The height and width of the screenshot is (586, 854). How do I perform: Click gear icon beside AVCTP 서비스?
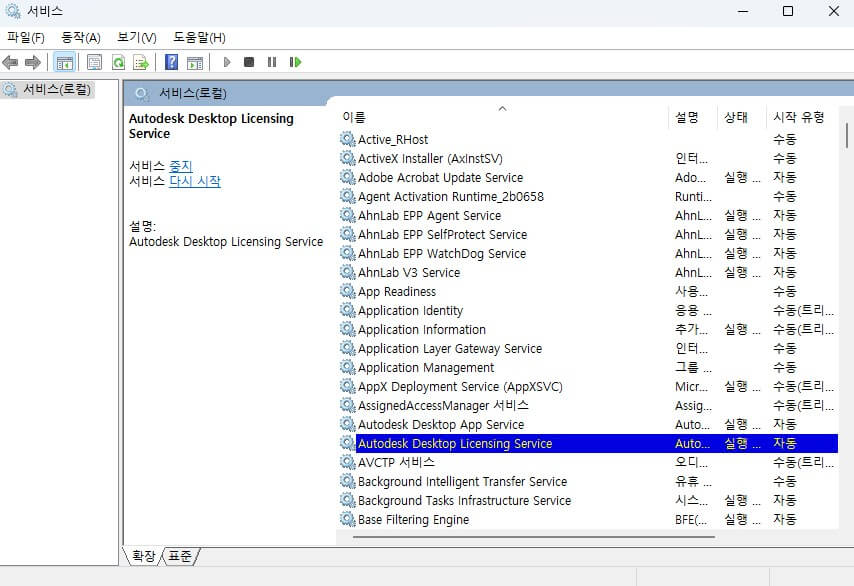(347, 462)
